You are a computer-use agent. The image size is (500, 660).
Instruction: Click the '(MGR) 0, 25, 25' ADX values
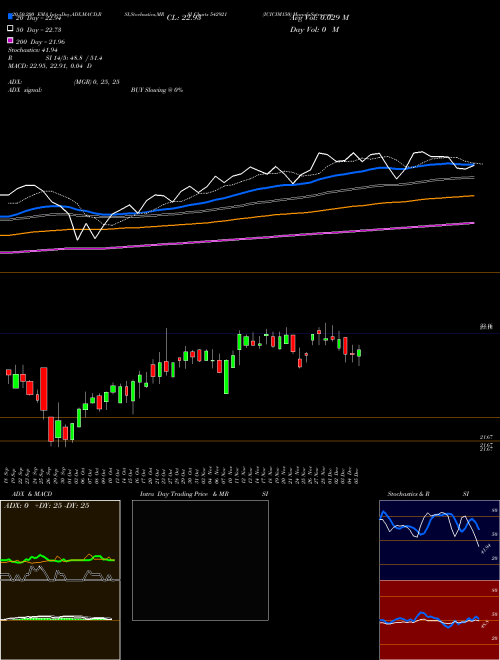[x=96, y=82]
